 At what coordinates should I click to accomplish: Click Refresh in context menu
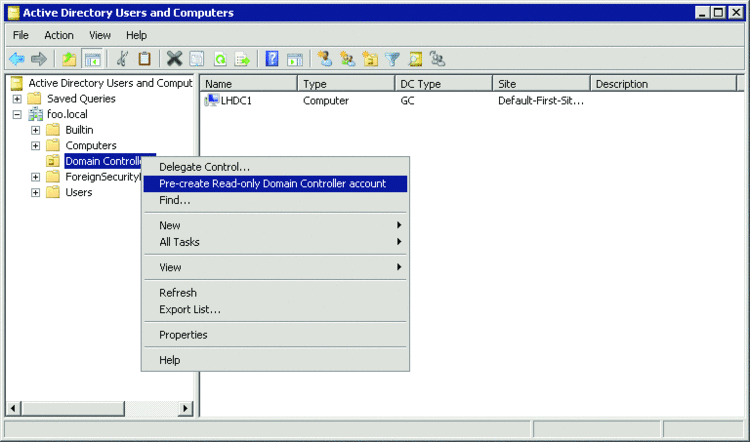click(275, 293)
